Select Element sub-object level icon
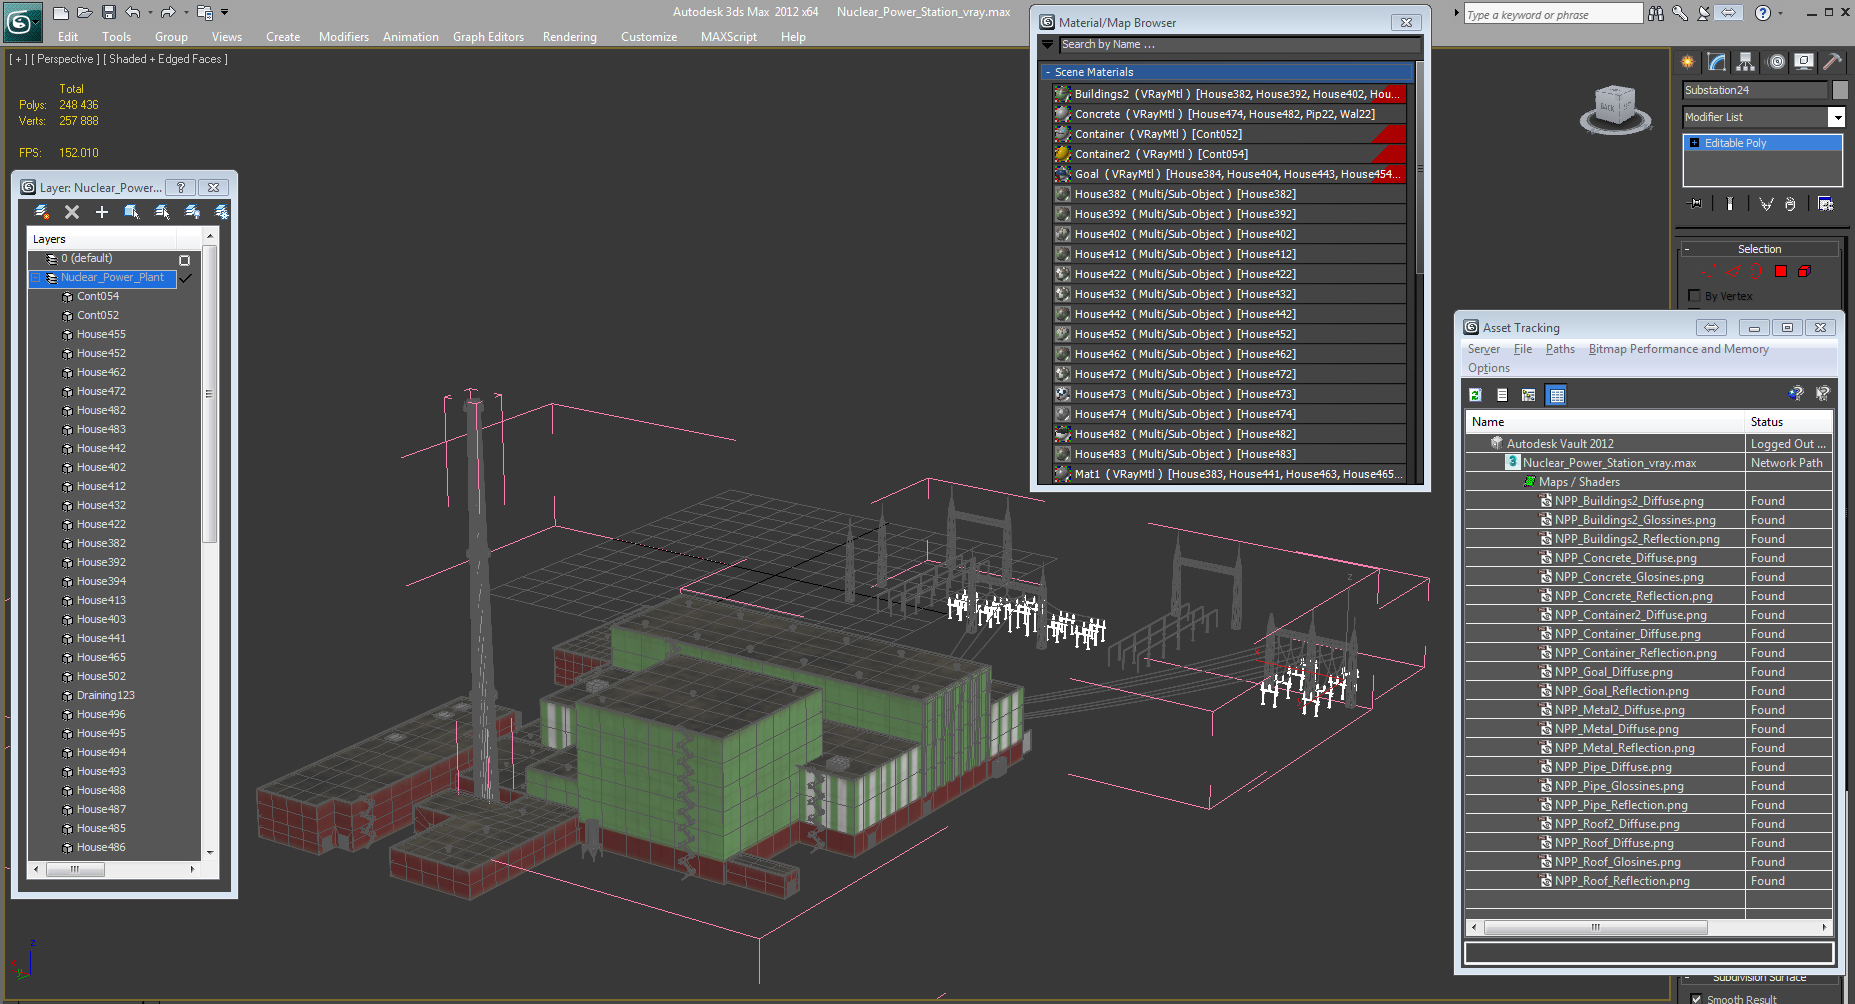This screenshot has width=1855, height=1004. (1805, 271)
